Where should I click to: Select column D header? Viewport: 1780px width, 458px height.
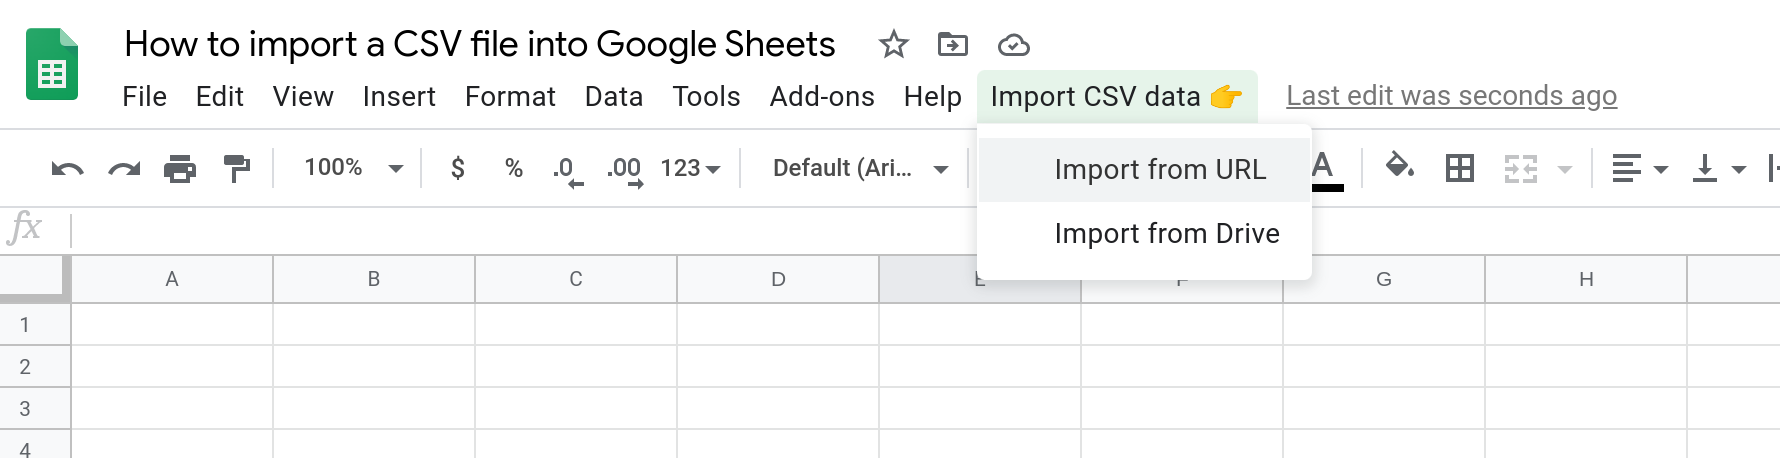click(x=778, y=279)
